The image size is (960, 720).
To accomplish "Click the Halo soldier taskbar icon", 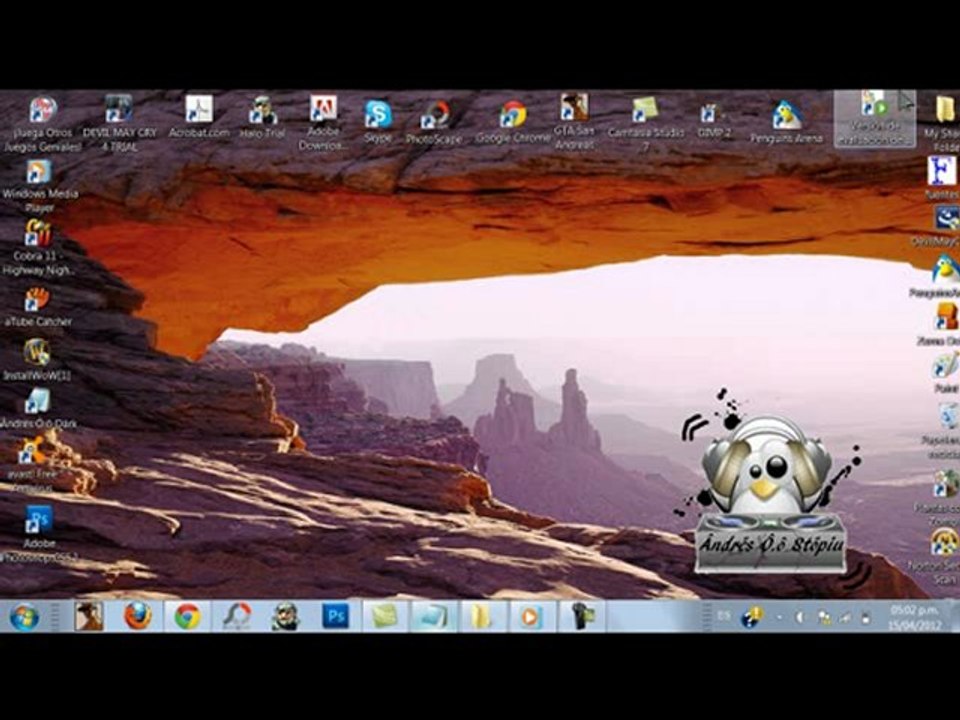I will tap(285, 616).
